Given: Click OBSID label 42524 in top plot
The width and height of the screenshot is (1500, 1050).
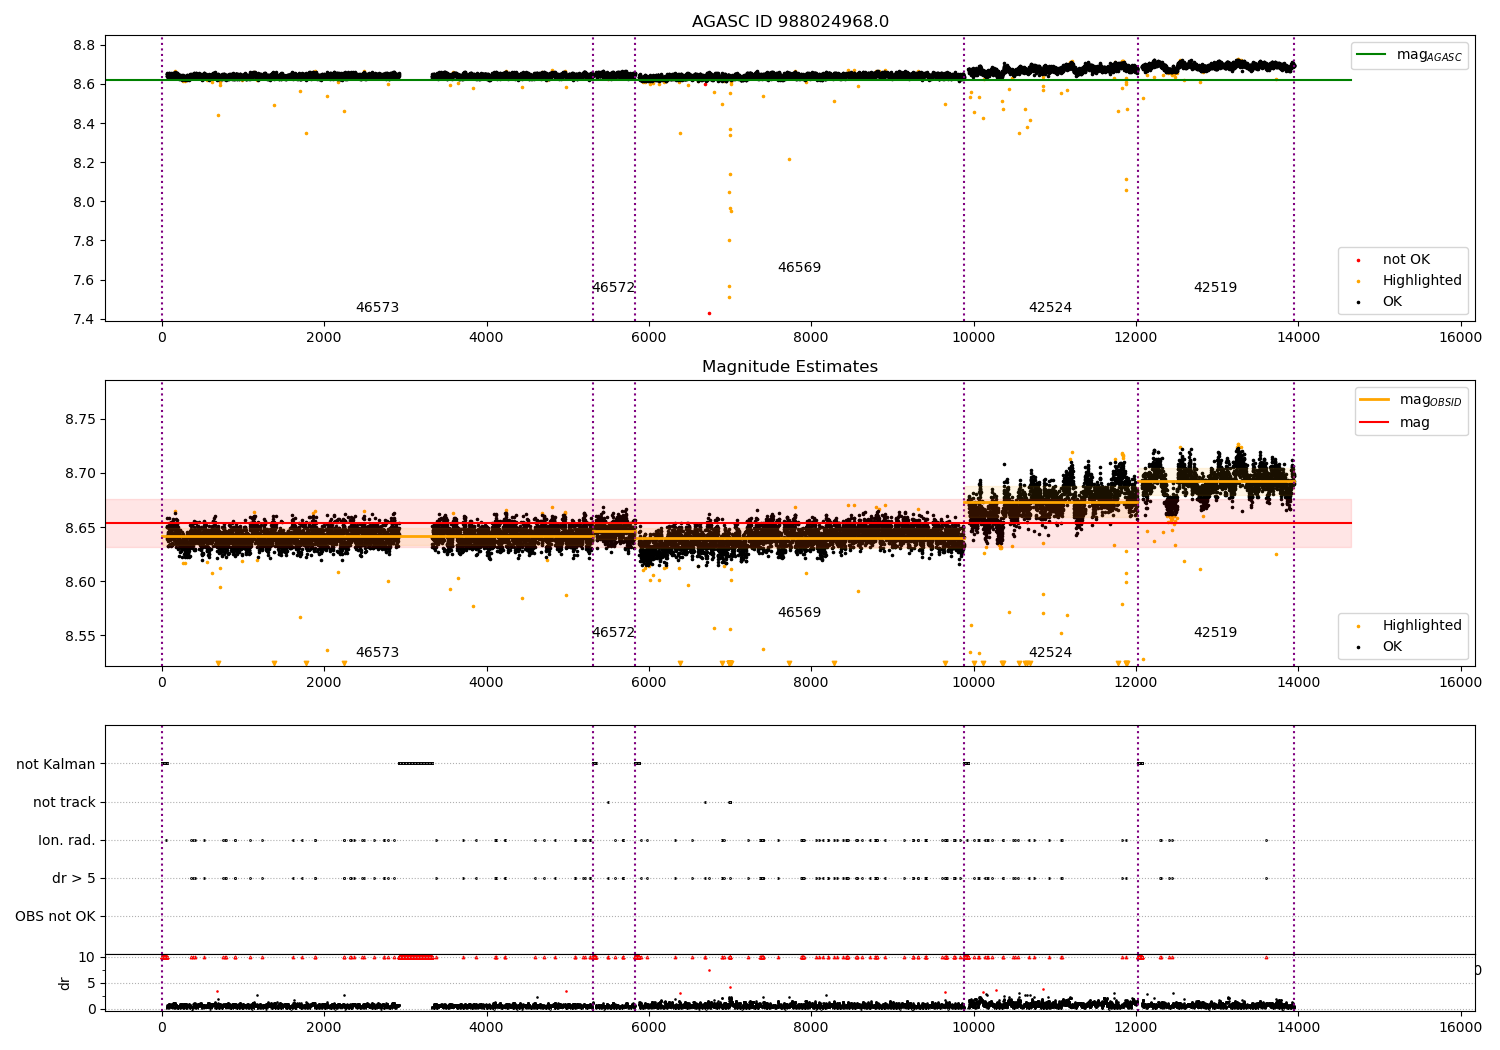Looking at the screenshot, I should point(1050,308).
